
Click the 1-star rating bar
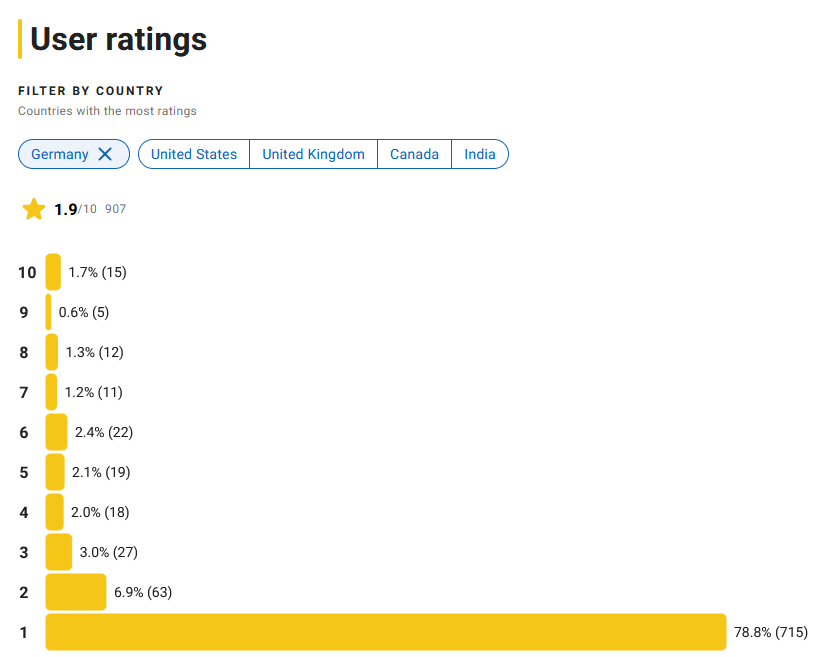click(385, 632)
